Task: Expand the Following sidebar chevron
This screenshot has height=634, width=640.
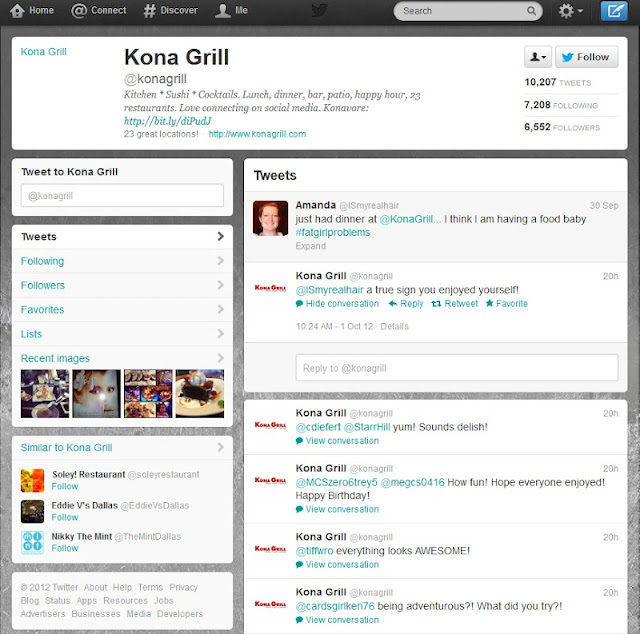Action: (x=220, y=260)
